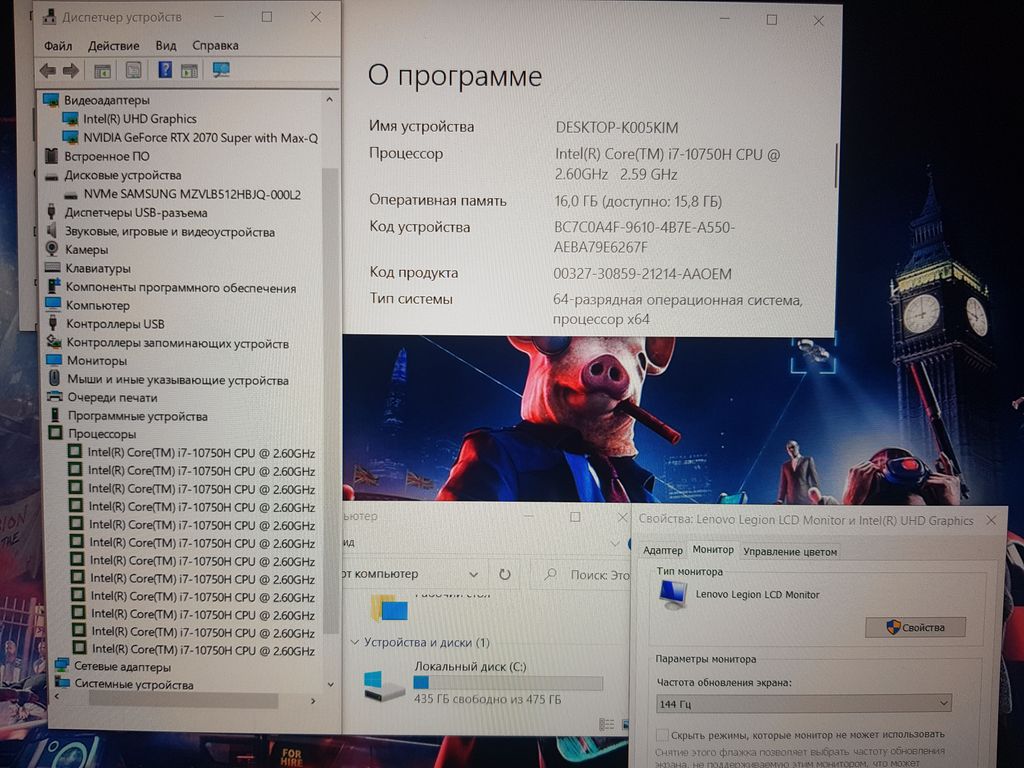Screen dimensions: 1024x768
Task: Click the Камеры webcam icon
Action: point(52,249)
